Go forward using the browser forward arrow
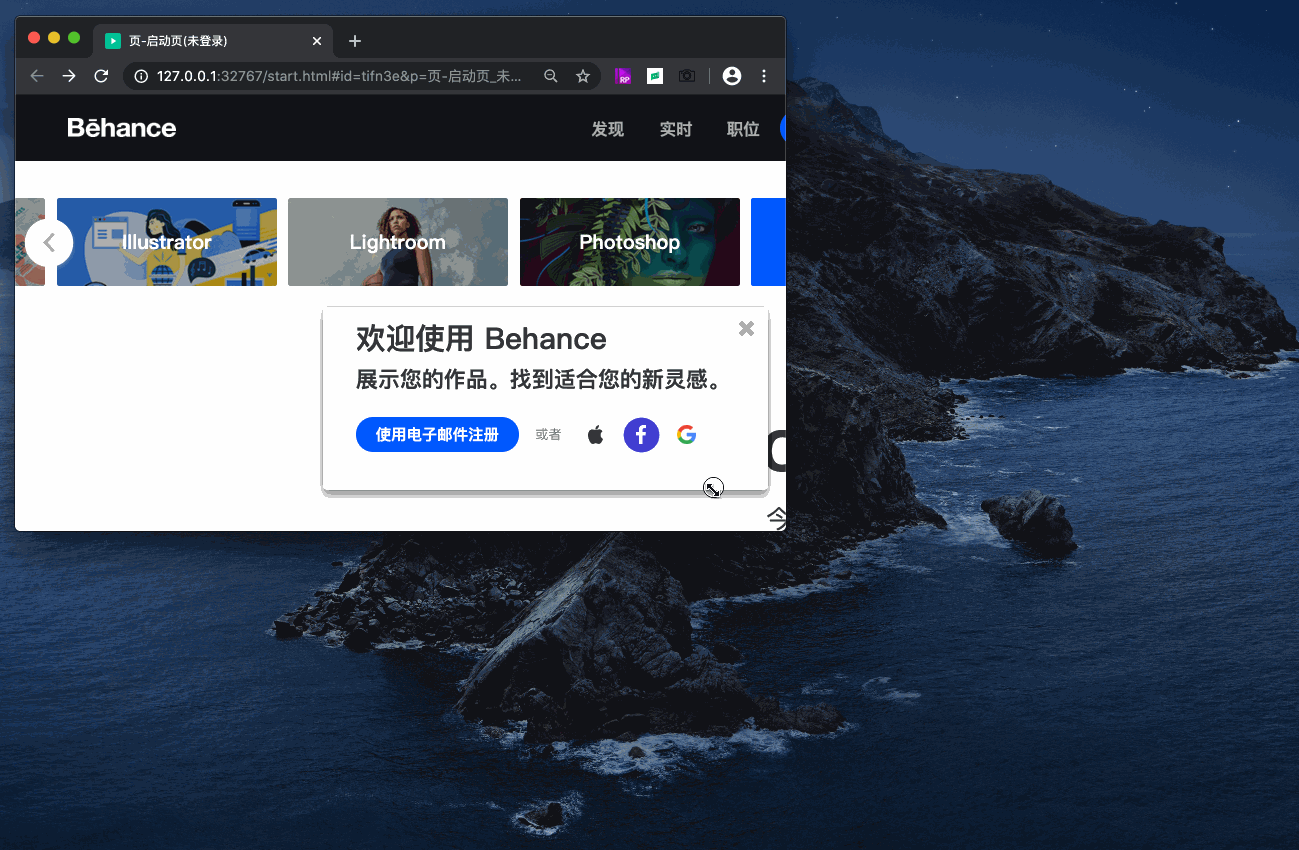The width and height of the screenshot is (1299, 850). (x=69, y=76)
